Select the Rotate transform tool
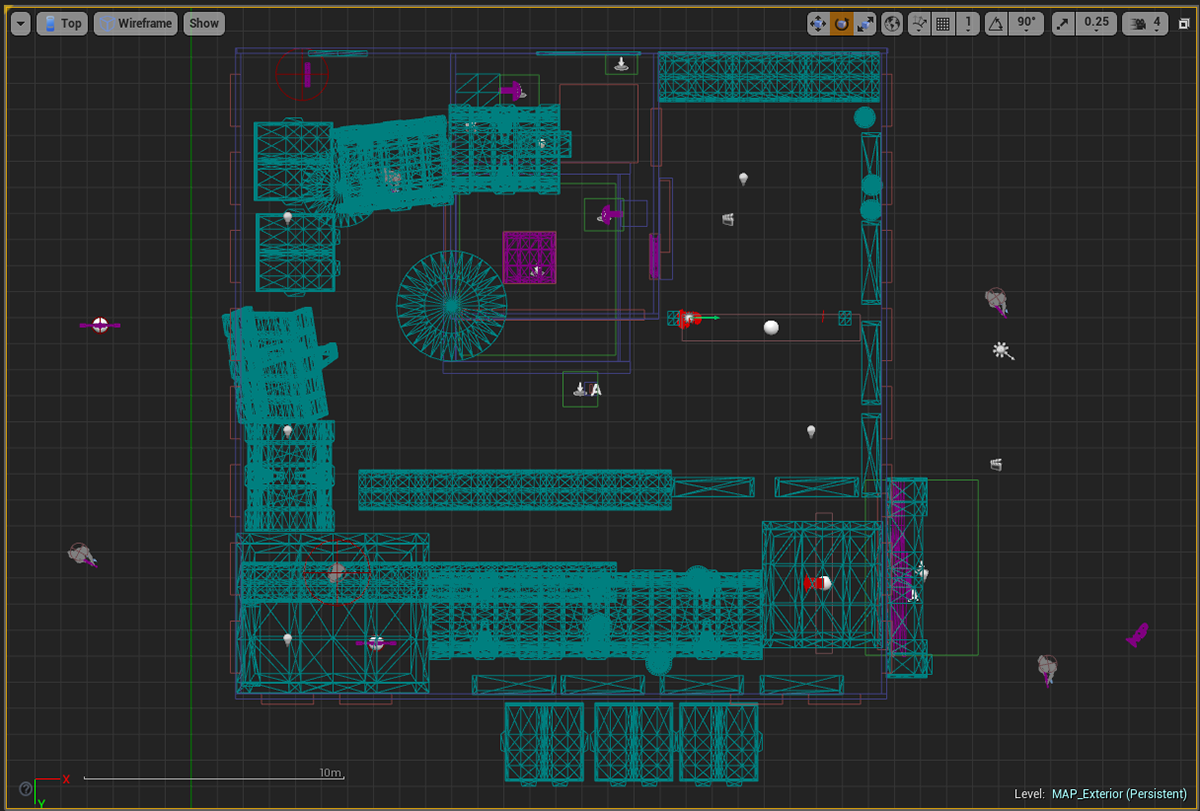Viewport: 1200px width, 811px height. [842, 23]
